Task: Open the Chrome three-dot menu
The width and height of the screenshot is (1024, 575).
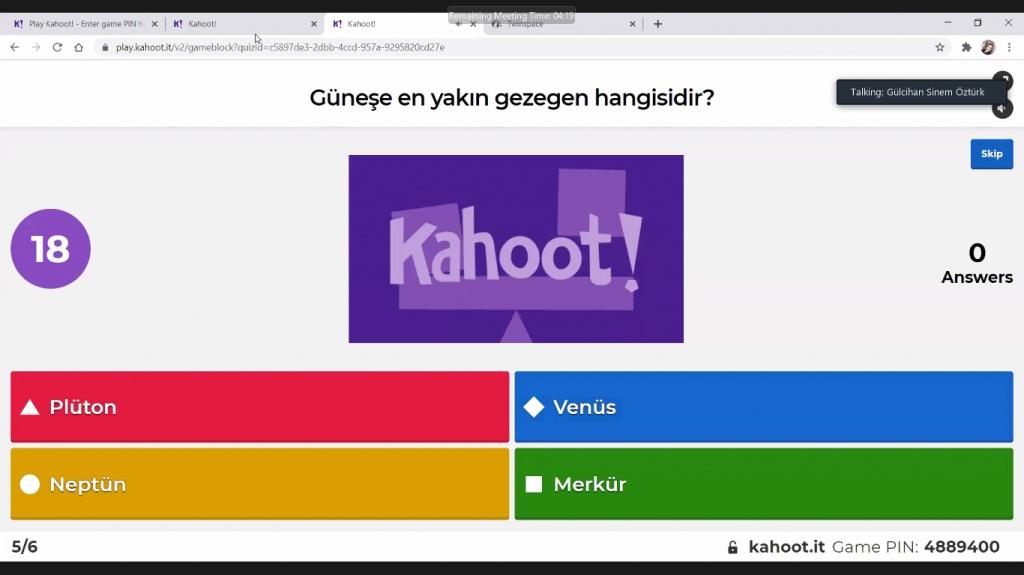Action: 1009,47
